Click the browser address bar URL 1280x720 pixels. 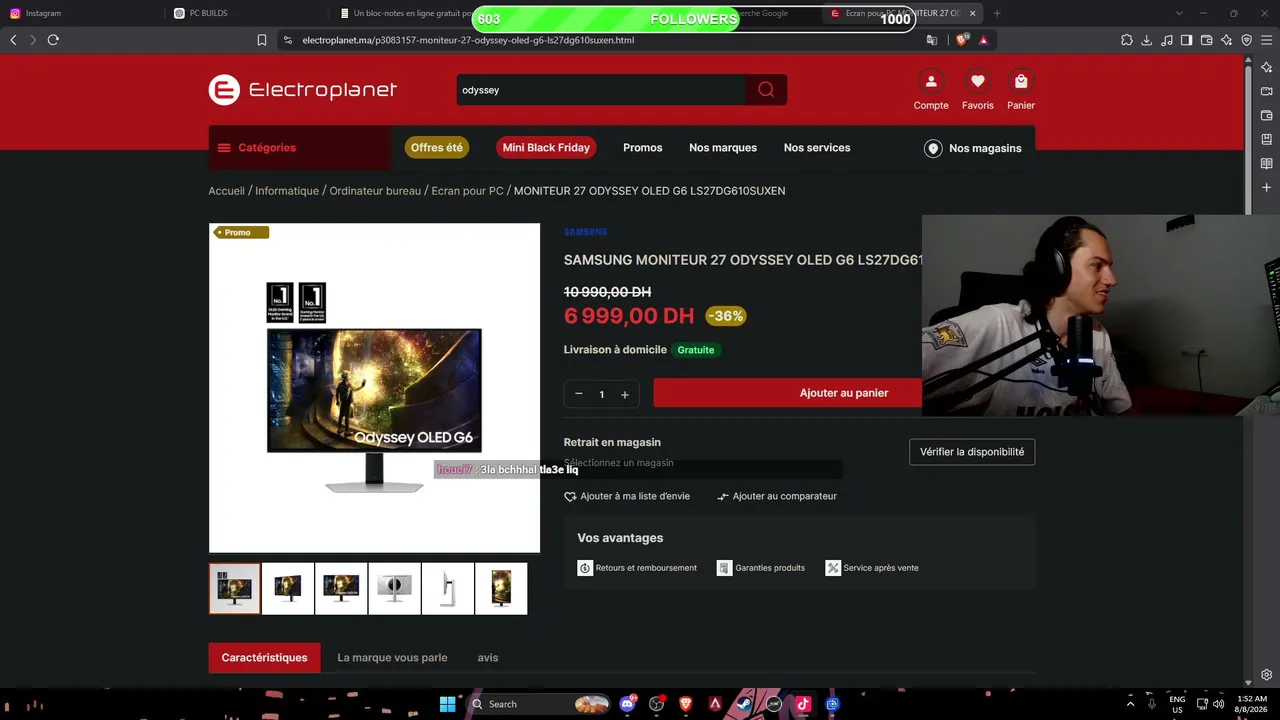point(468,40)
